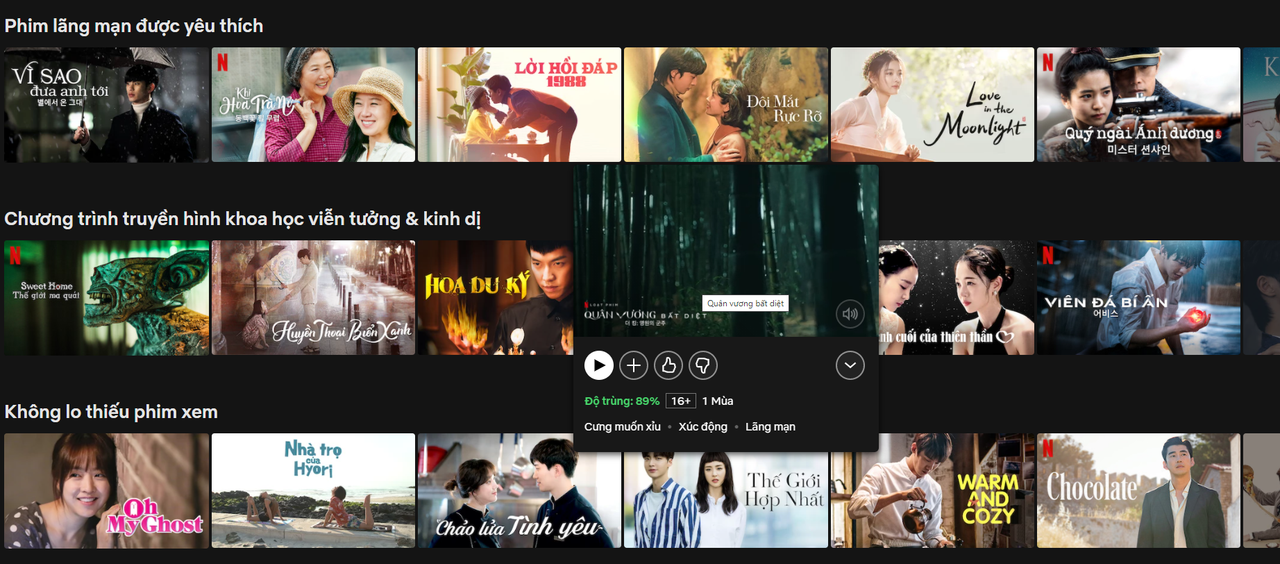Image resolution: width=1280 pixels, height=564 pixels.
Task: Open the 'Nhà trọ của Hyori' thumbnail
Action: coord(313,490)
